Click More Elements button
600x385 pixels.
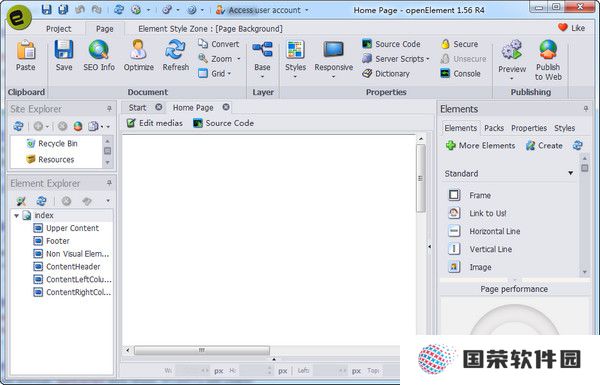tap(480, 145)
